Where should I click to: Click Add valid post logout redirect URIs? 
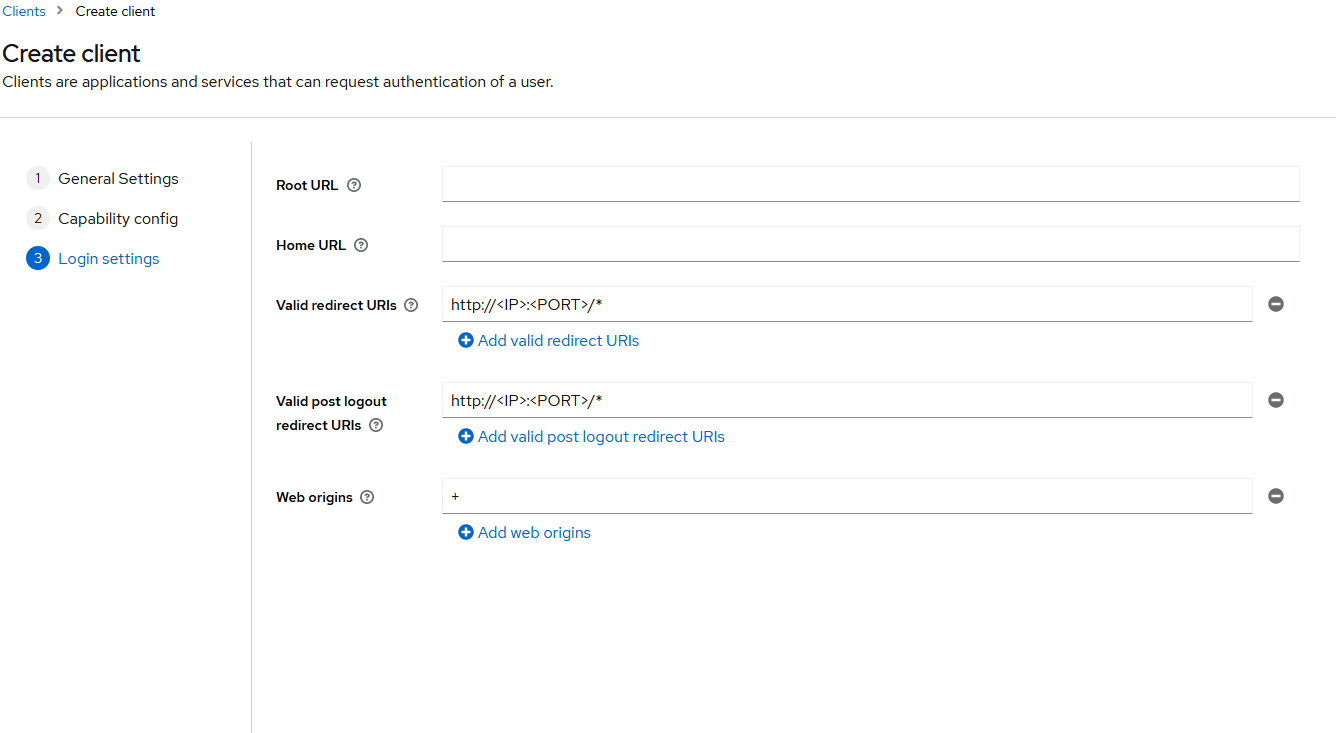(x=591, y=436)
